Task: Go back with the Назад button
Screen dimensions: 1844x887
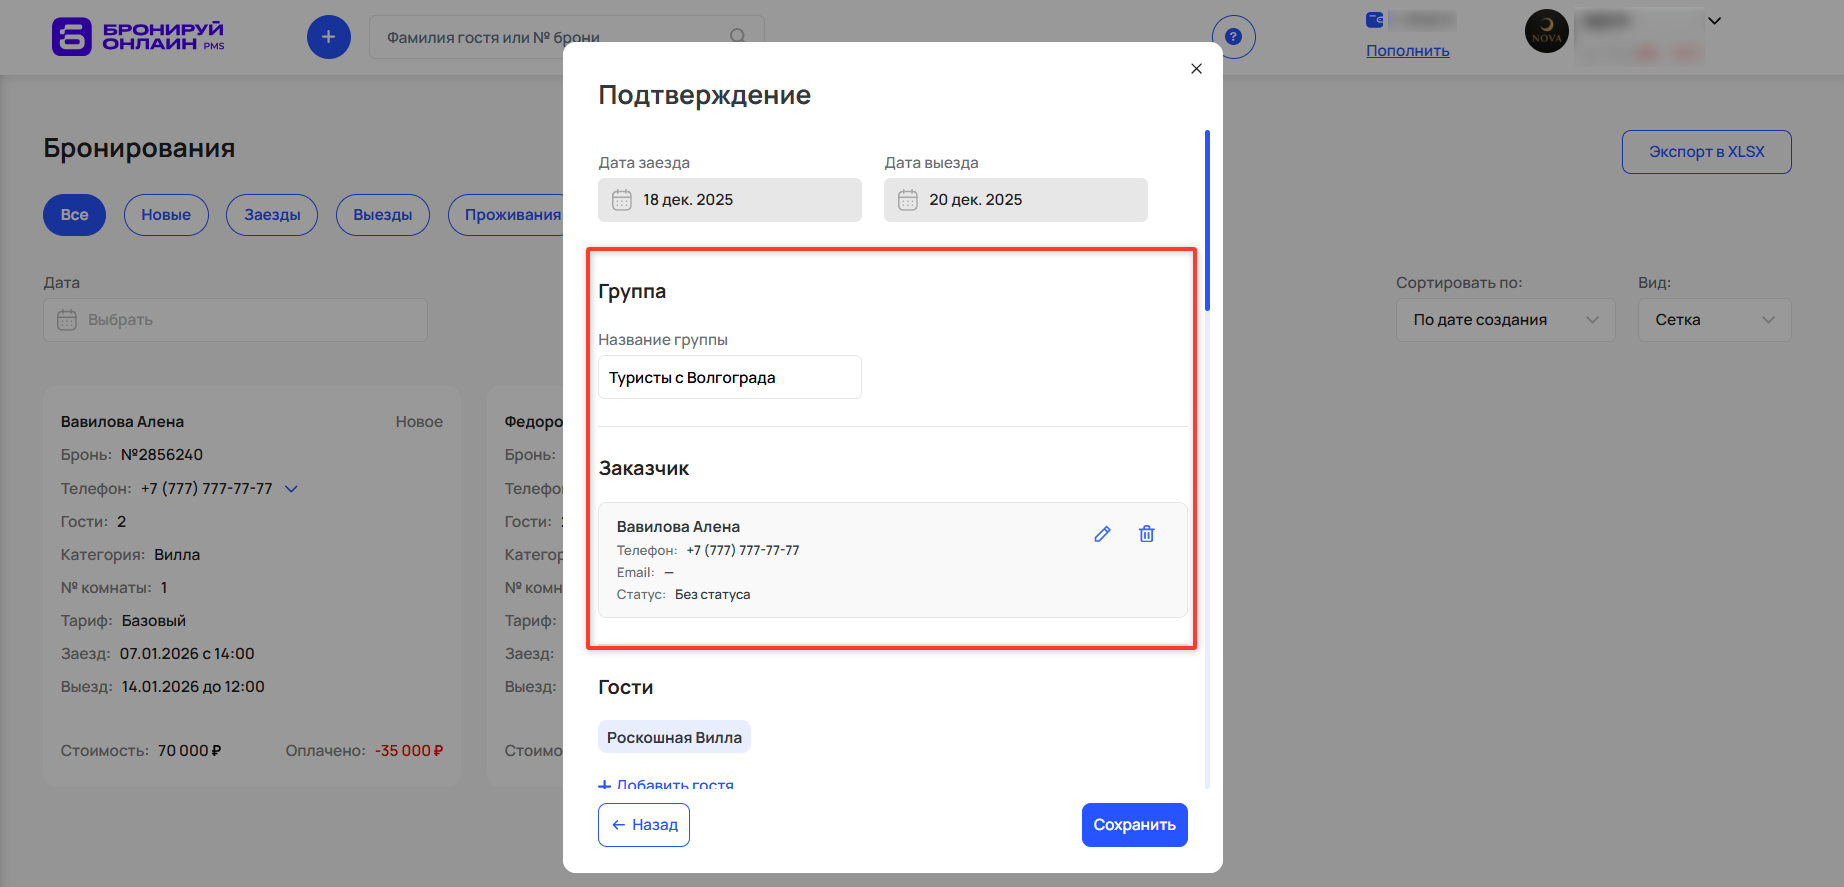Action: click(644, 825)
